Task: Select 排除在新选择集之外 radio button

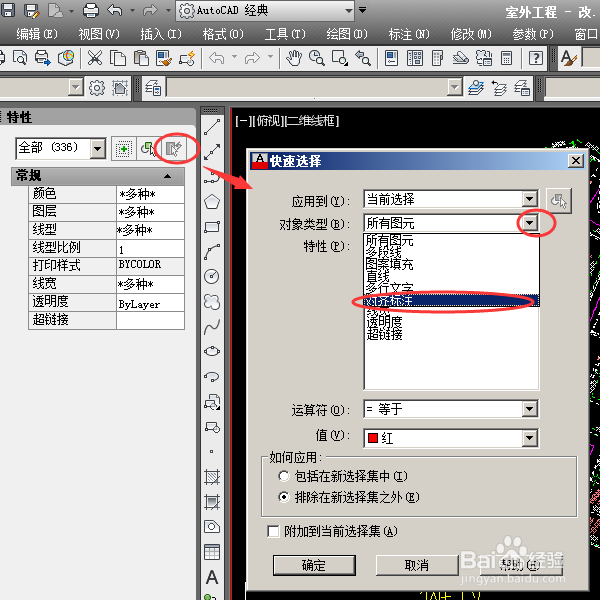Action: coord(284,497)
